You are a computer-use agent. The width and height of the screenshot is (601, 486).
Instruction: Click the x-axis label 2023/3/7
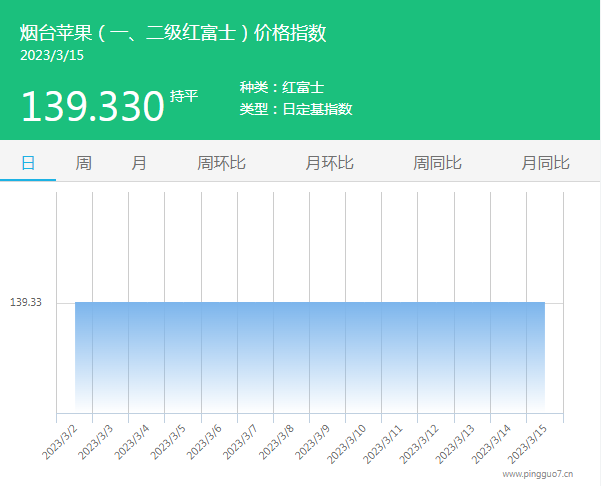pos(240,442)
